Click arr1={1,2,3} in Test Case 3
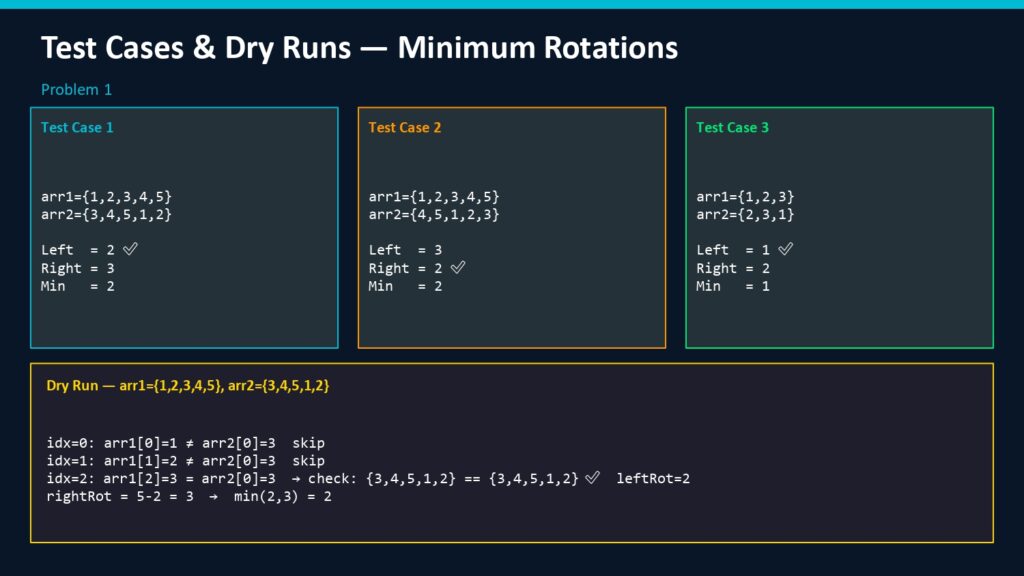The image size is (1024, 576). 745,196
